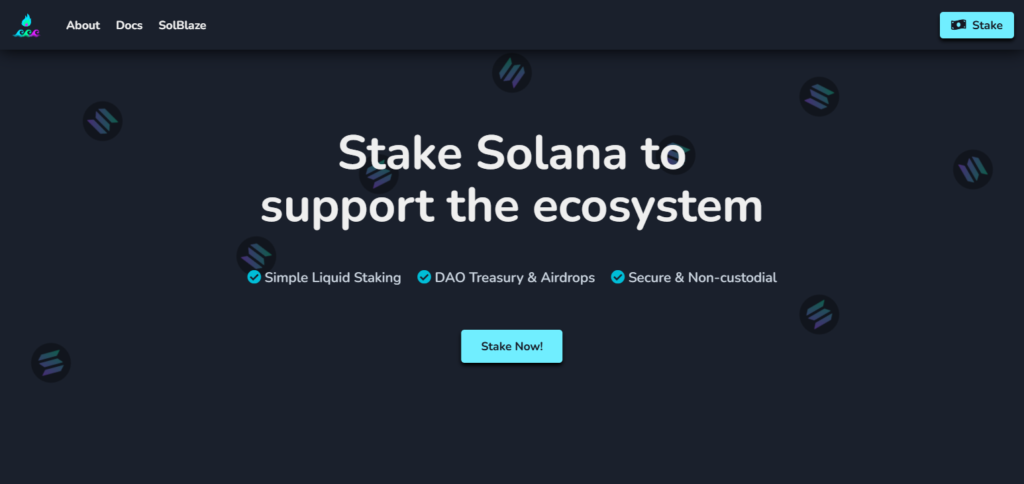Click the Stake button in the header

pos(976,25)
